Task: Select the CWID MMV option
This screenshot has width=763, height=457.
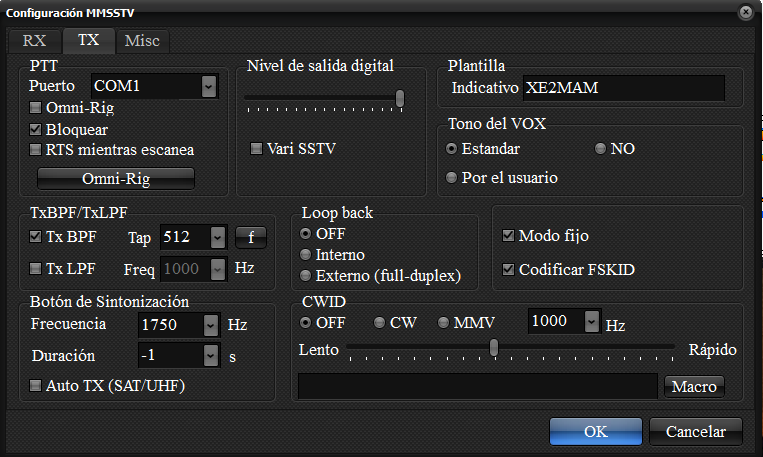Action: coord(443,323)
